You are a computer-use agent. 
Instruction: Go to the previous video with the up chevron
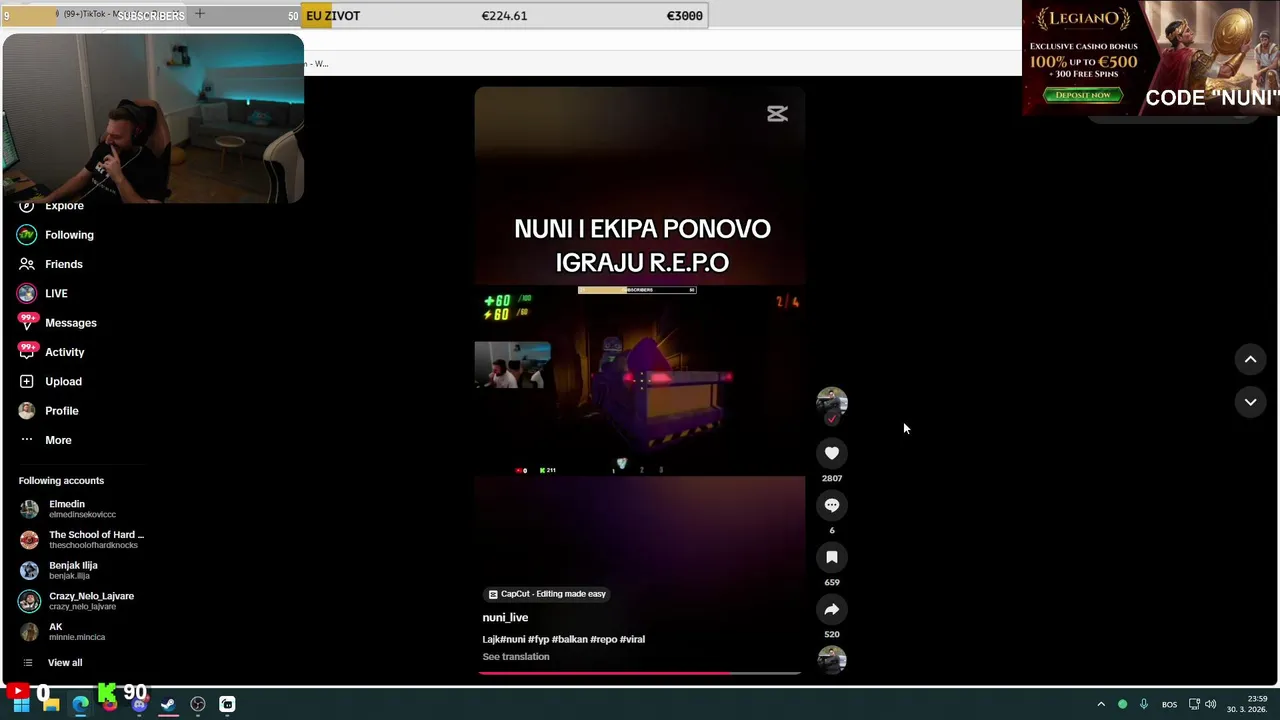pos(1250,359)
